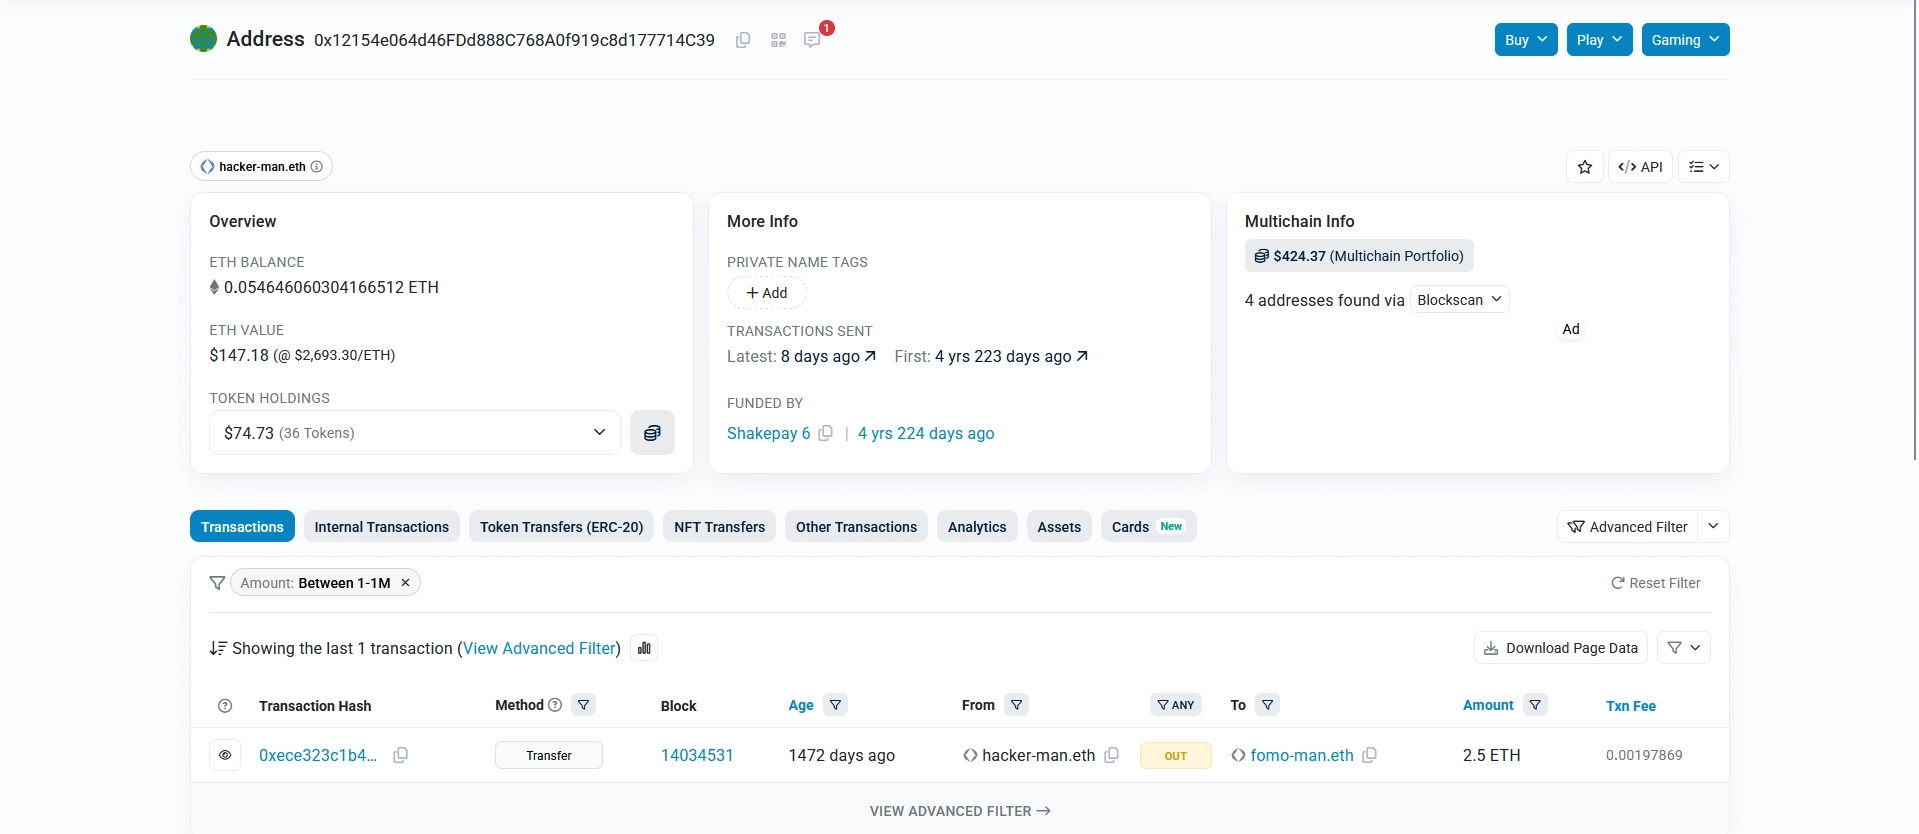Switch to the Internal Transactions tab
The width and height of the screenshot is (1919, 834).
click(x=381, y=527)
